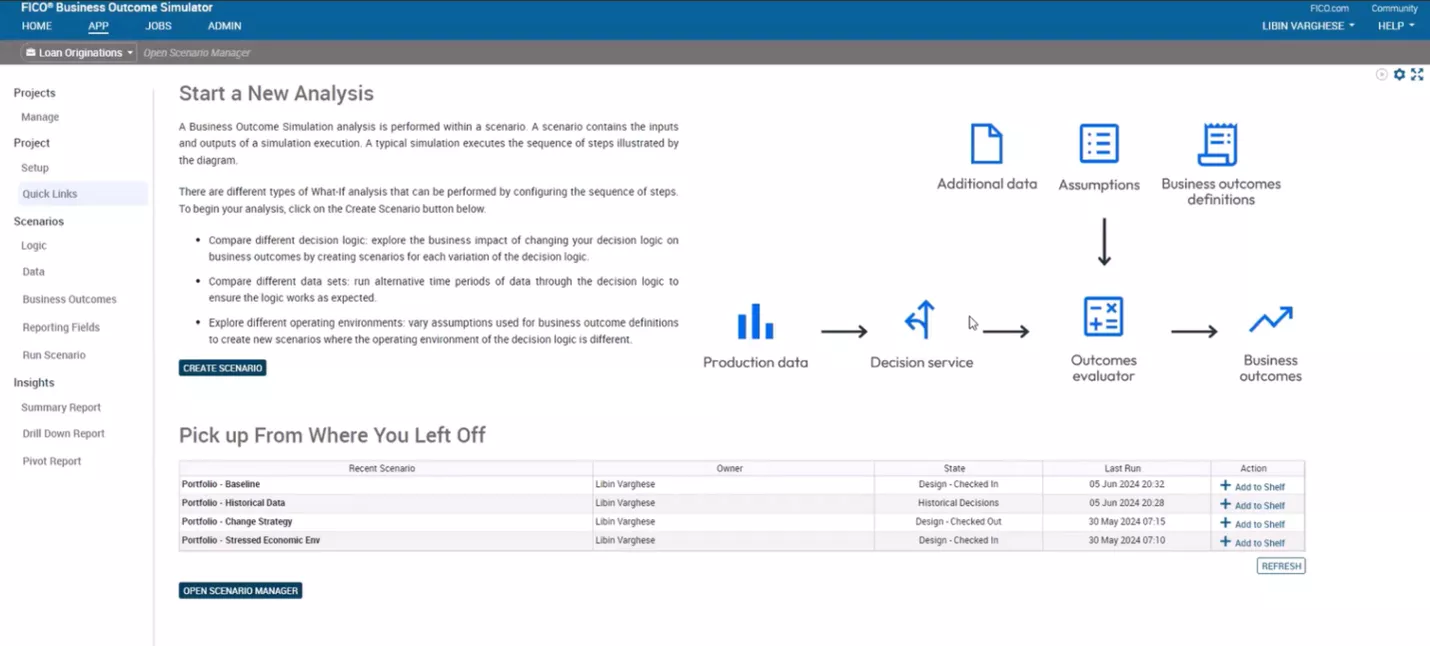
Task: Open Summary Report under Insights
Action: tap(61, 407)
